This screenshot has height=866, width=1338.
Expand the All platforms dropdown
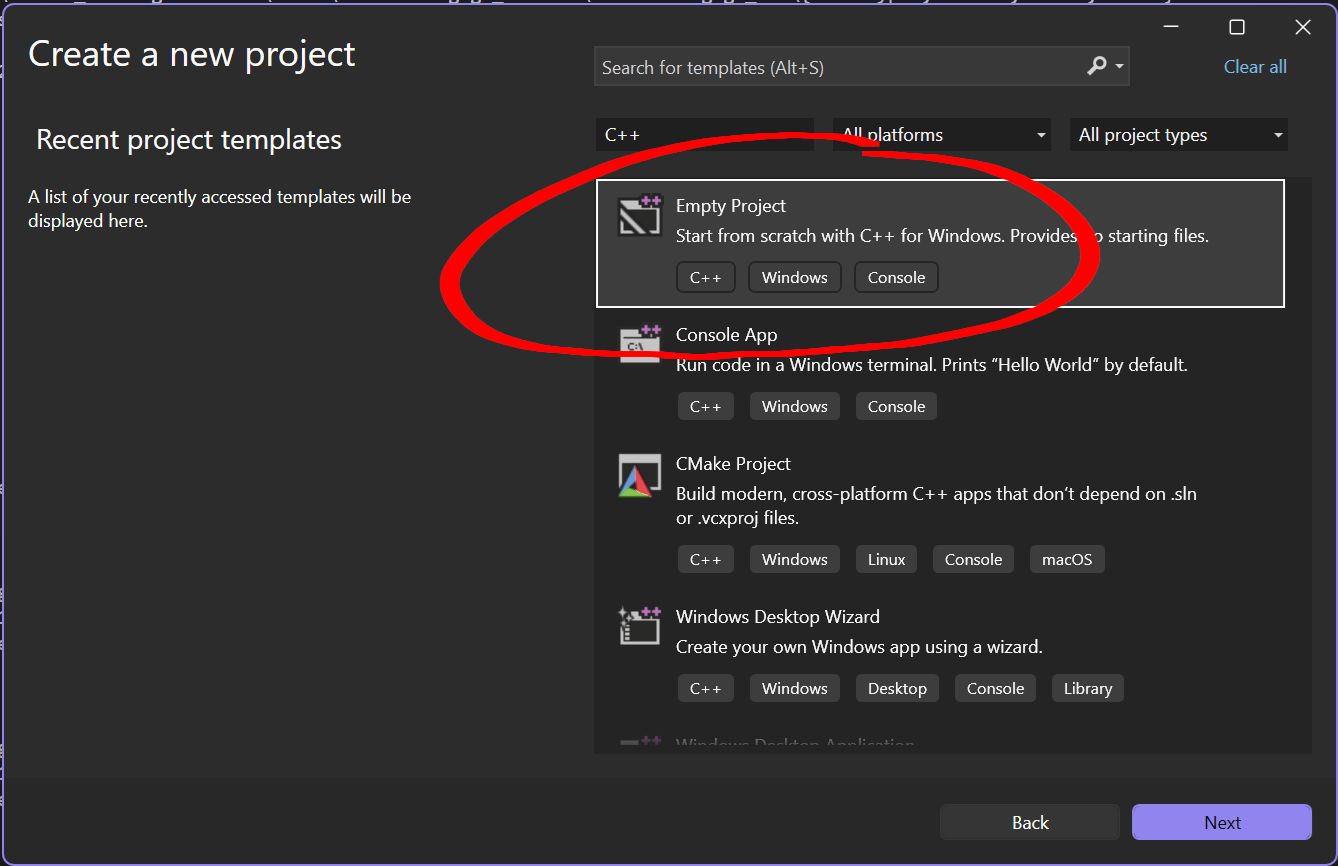point(942,135)
